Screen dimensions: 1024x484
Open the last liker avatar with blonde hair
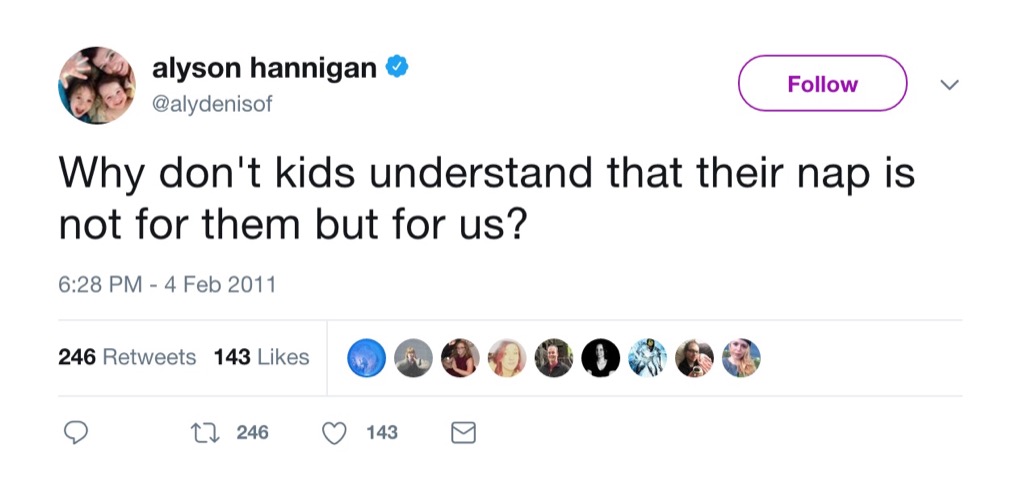pos(741,358)
